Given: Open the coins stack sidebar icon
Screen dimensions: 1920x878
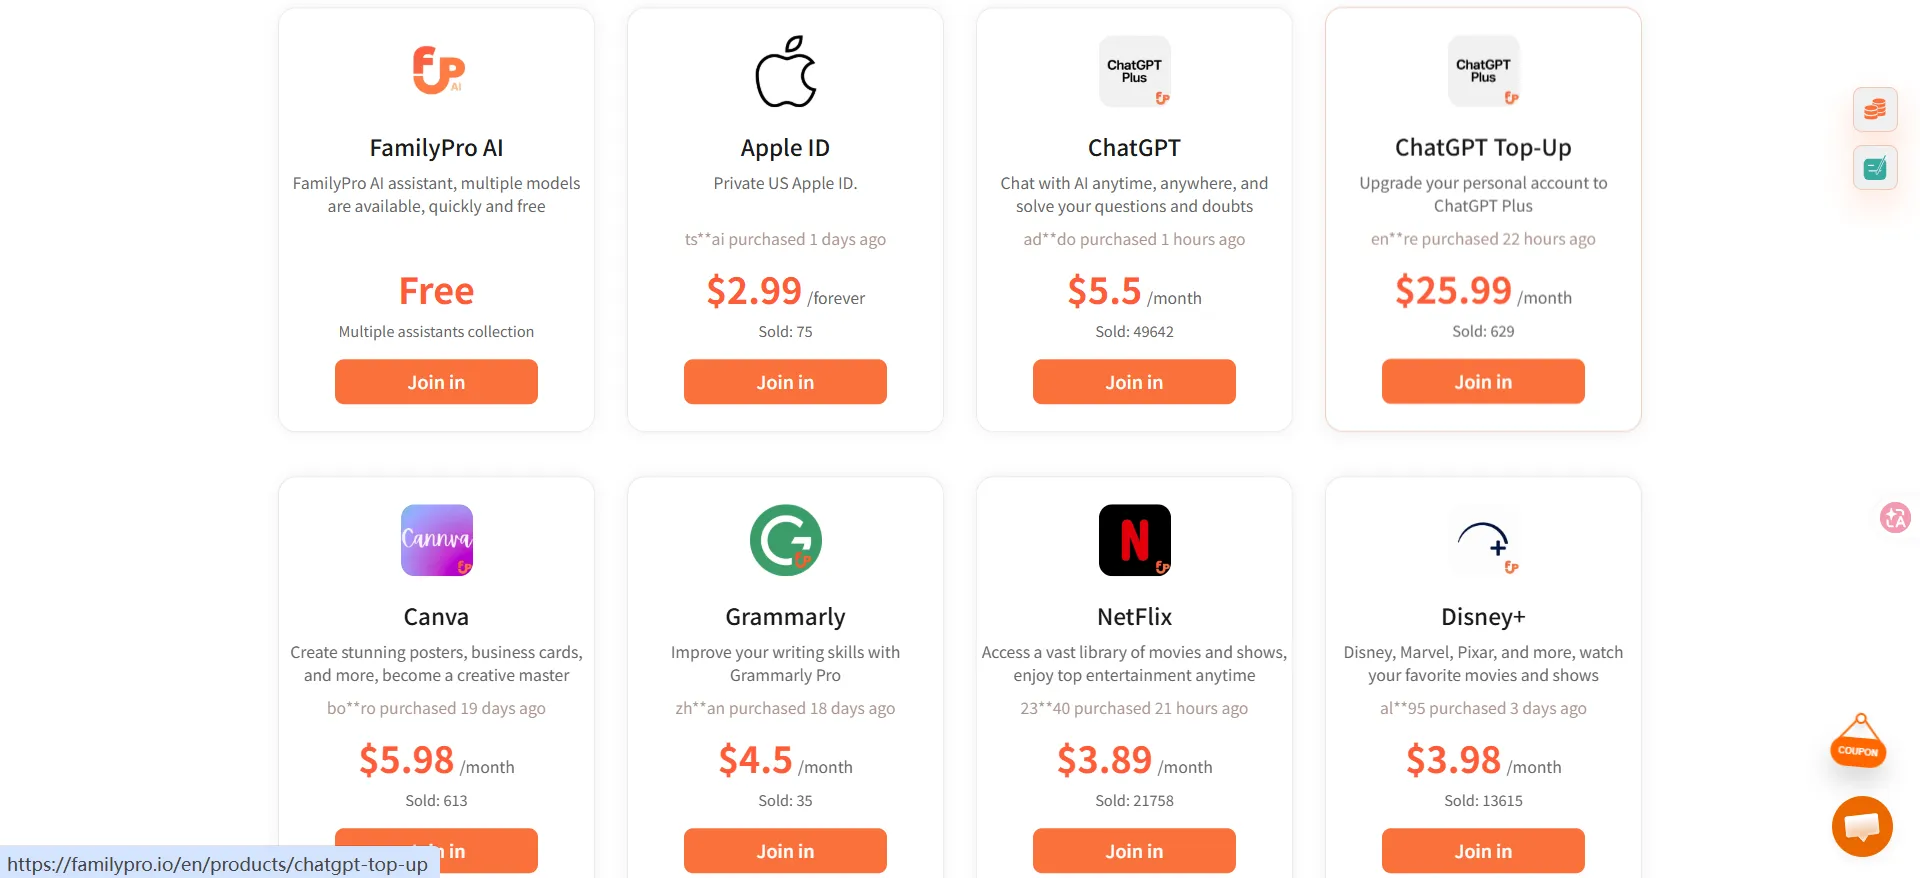Looking at the screenshot, I should pyautogui.click(x=1875, y=109).
